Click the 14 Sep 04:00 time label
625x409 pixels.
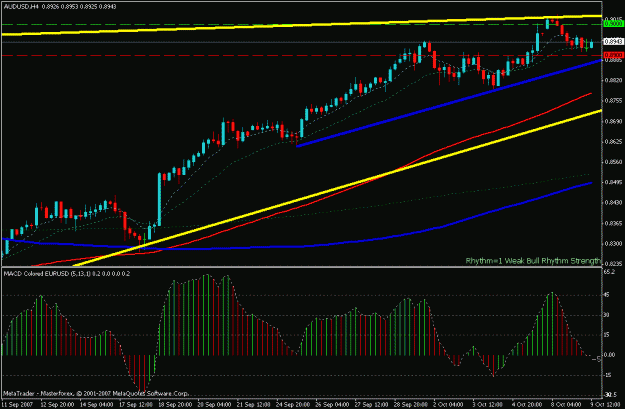pyautogui.click(x=96, y=404)
